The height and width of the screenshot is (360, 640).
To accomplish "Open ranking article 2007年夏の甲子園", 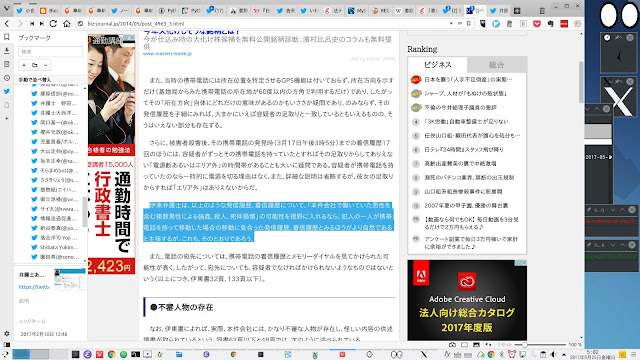I will click(466, 206).
